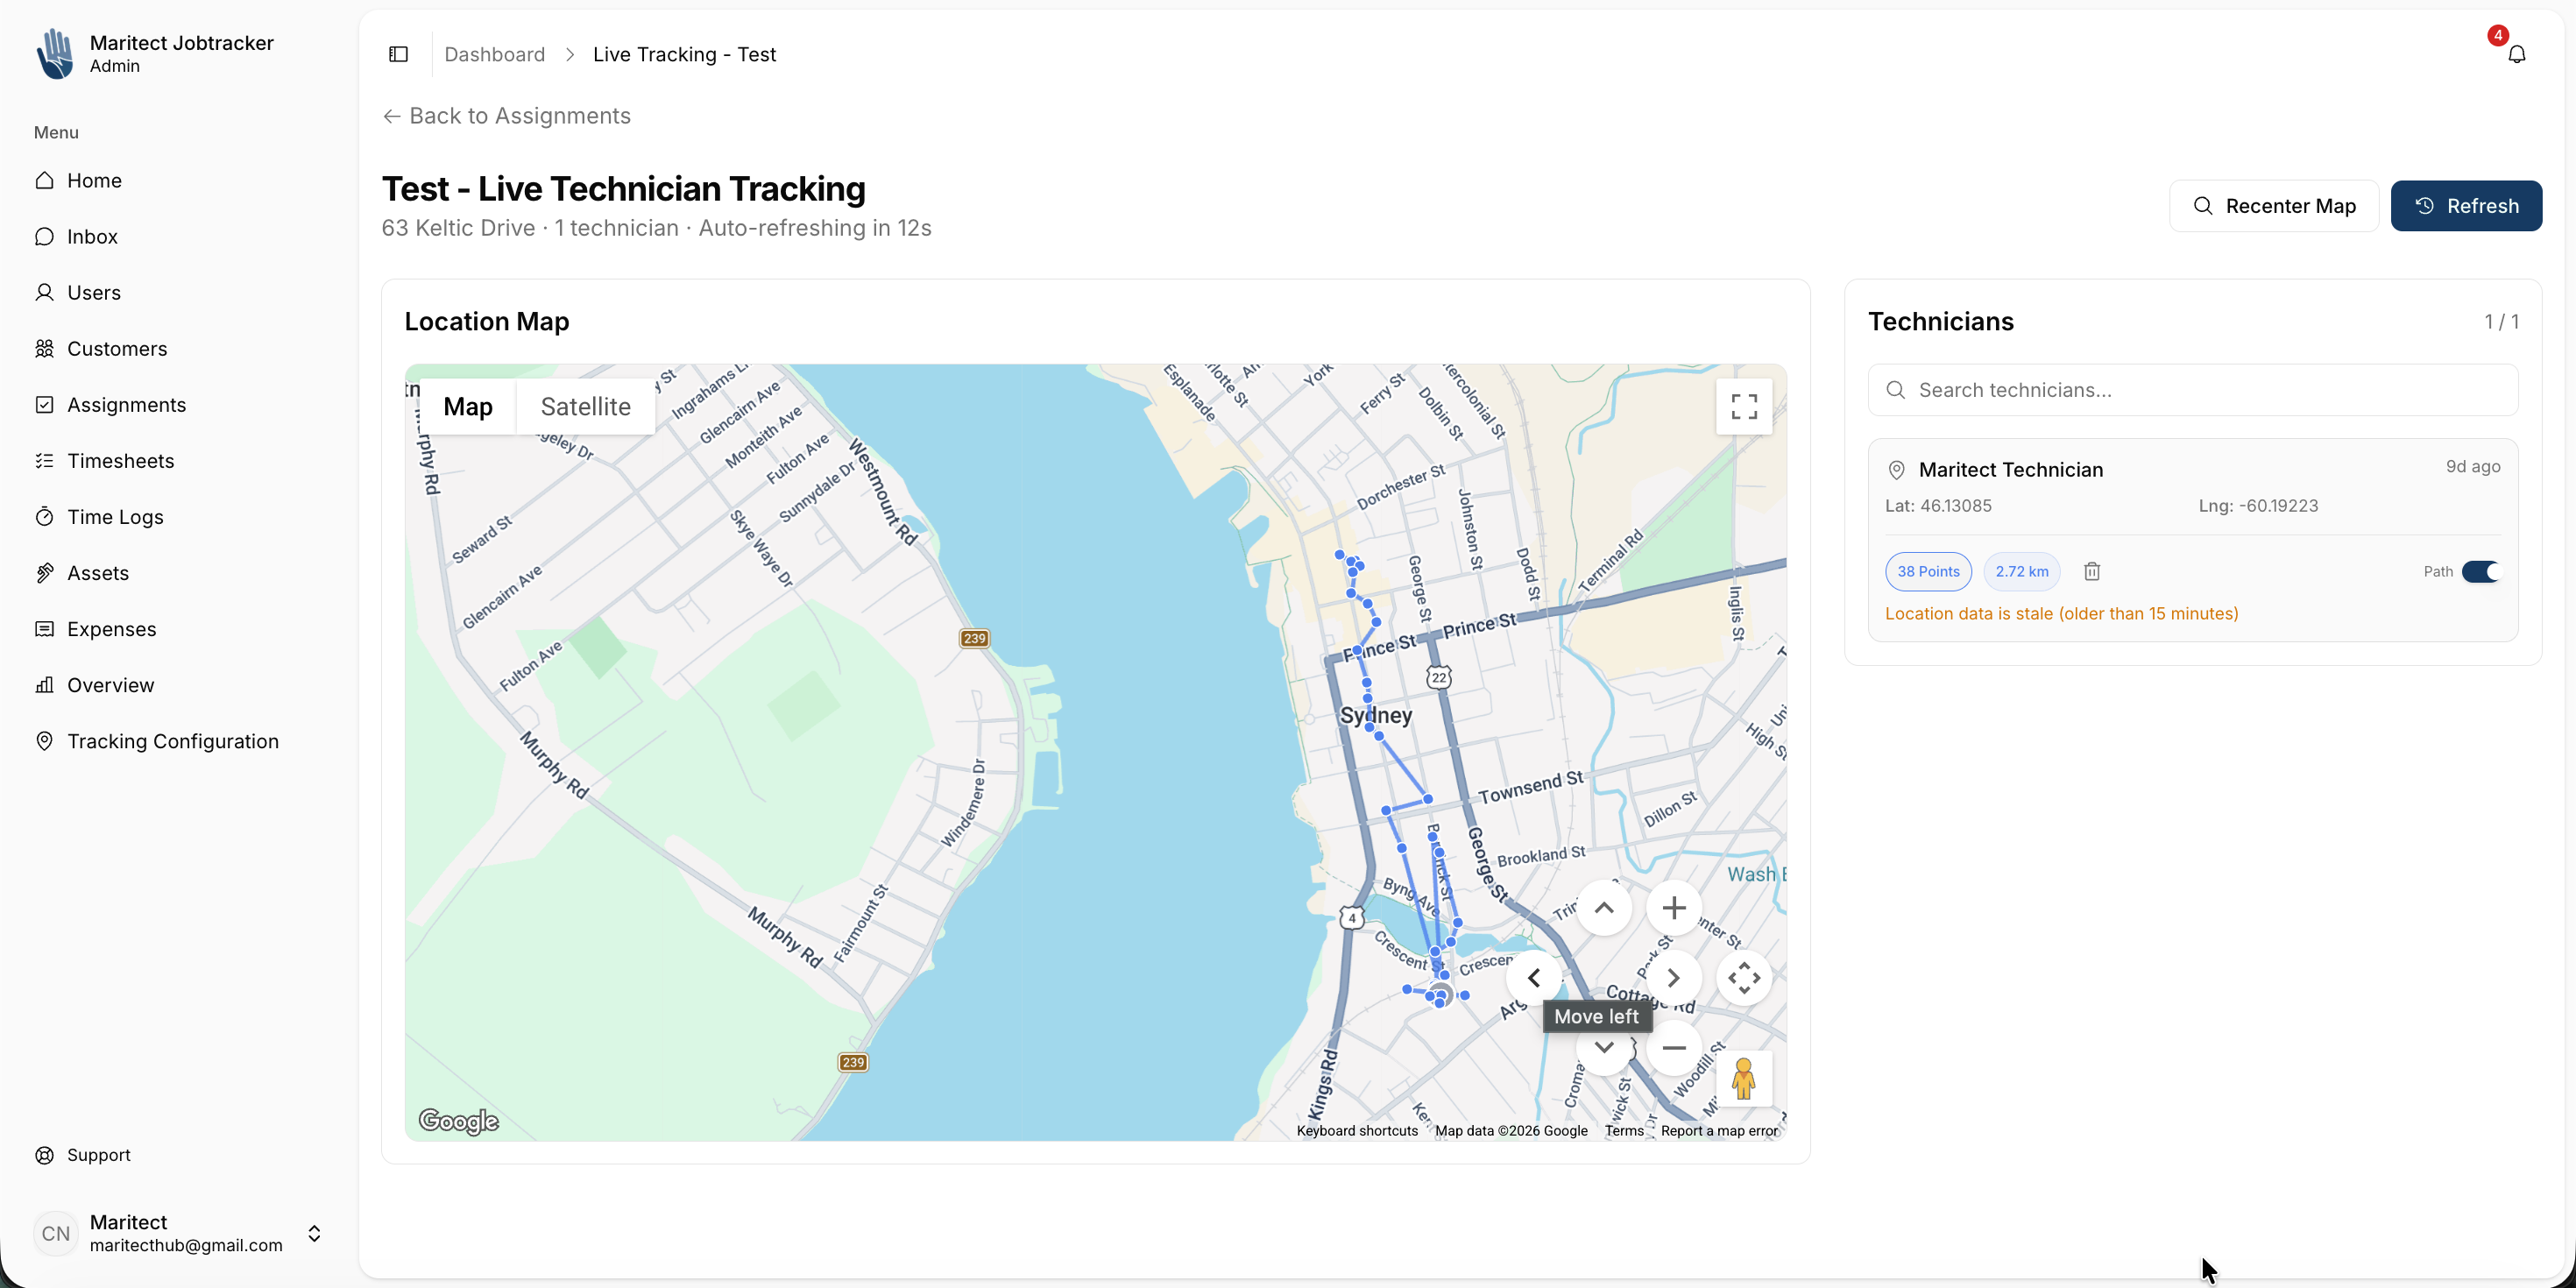The image size is (2576, 1288).
Task: Move the map right
Action: click(1673, 978)
